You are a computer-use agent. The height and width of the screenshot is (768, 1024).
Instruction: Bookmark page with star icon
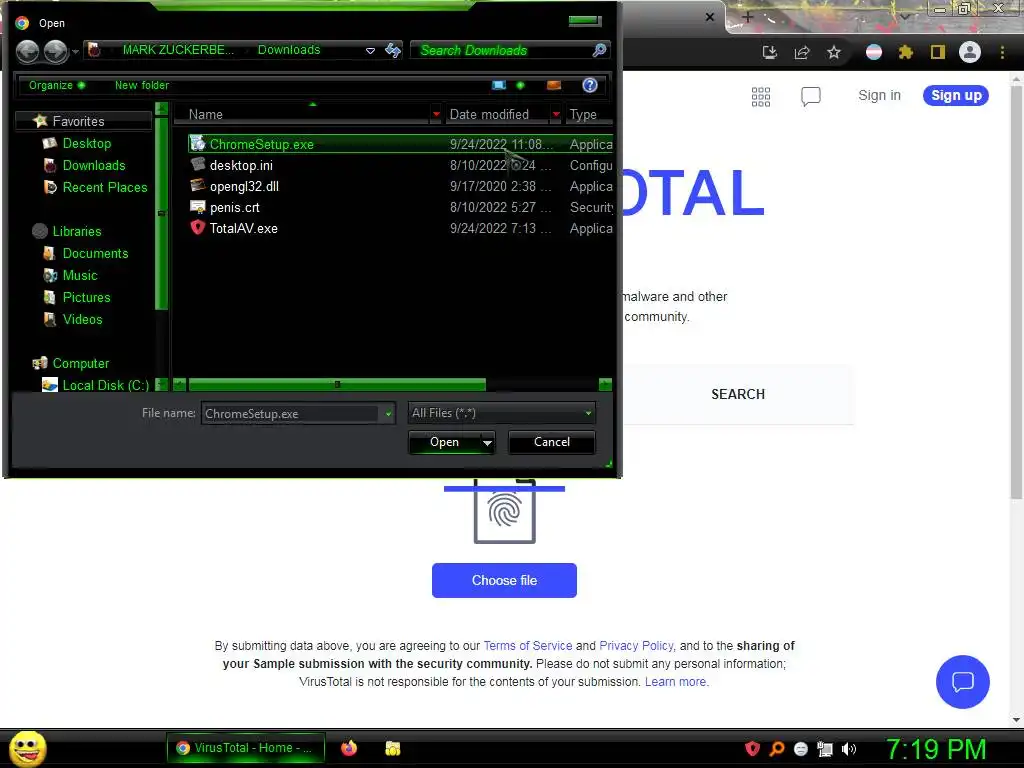pos(834,52)
